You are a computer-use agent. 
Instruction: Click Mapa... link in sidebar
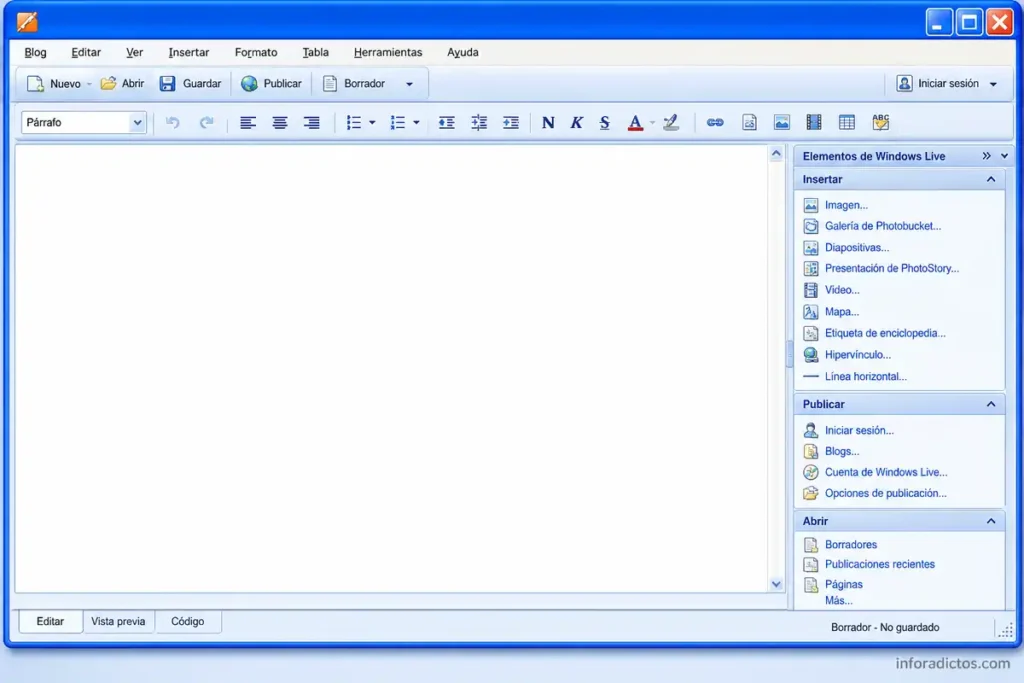842,311
